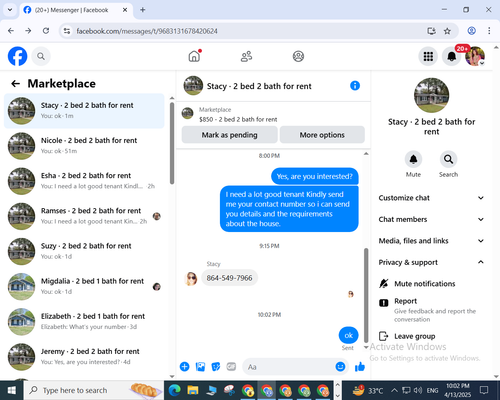The image size is (500, 400).
Task: Reload the page
Action: coord(46,31)
